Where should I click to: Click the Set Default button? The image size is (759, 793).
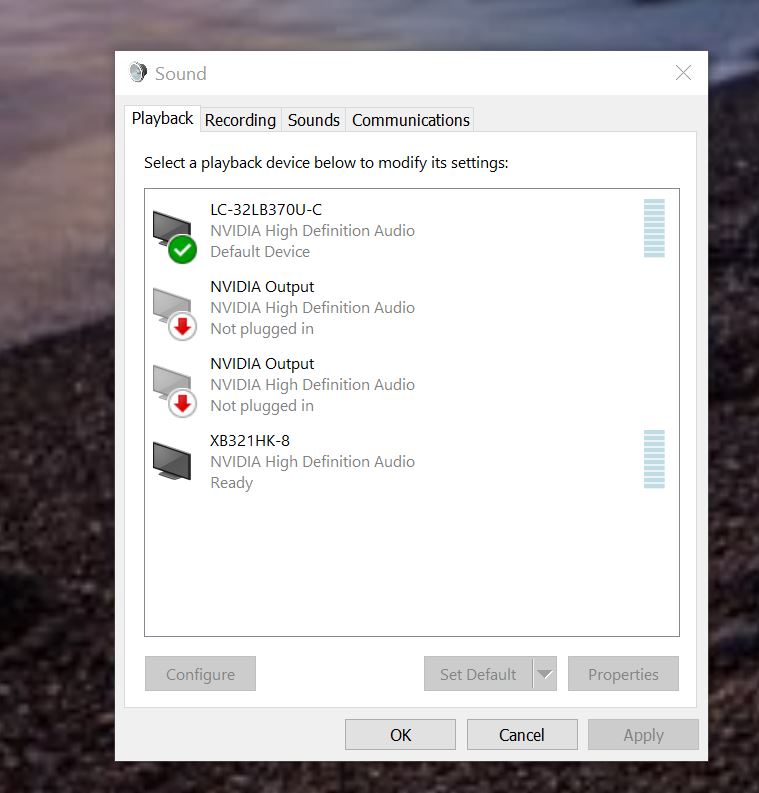(478, 674)
